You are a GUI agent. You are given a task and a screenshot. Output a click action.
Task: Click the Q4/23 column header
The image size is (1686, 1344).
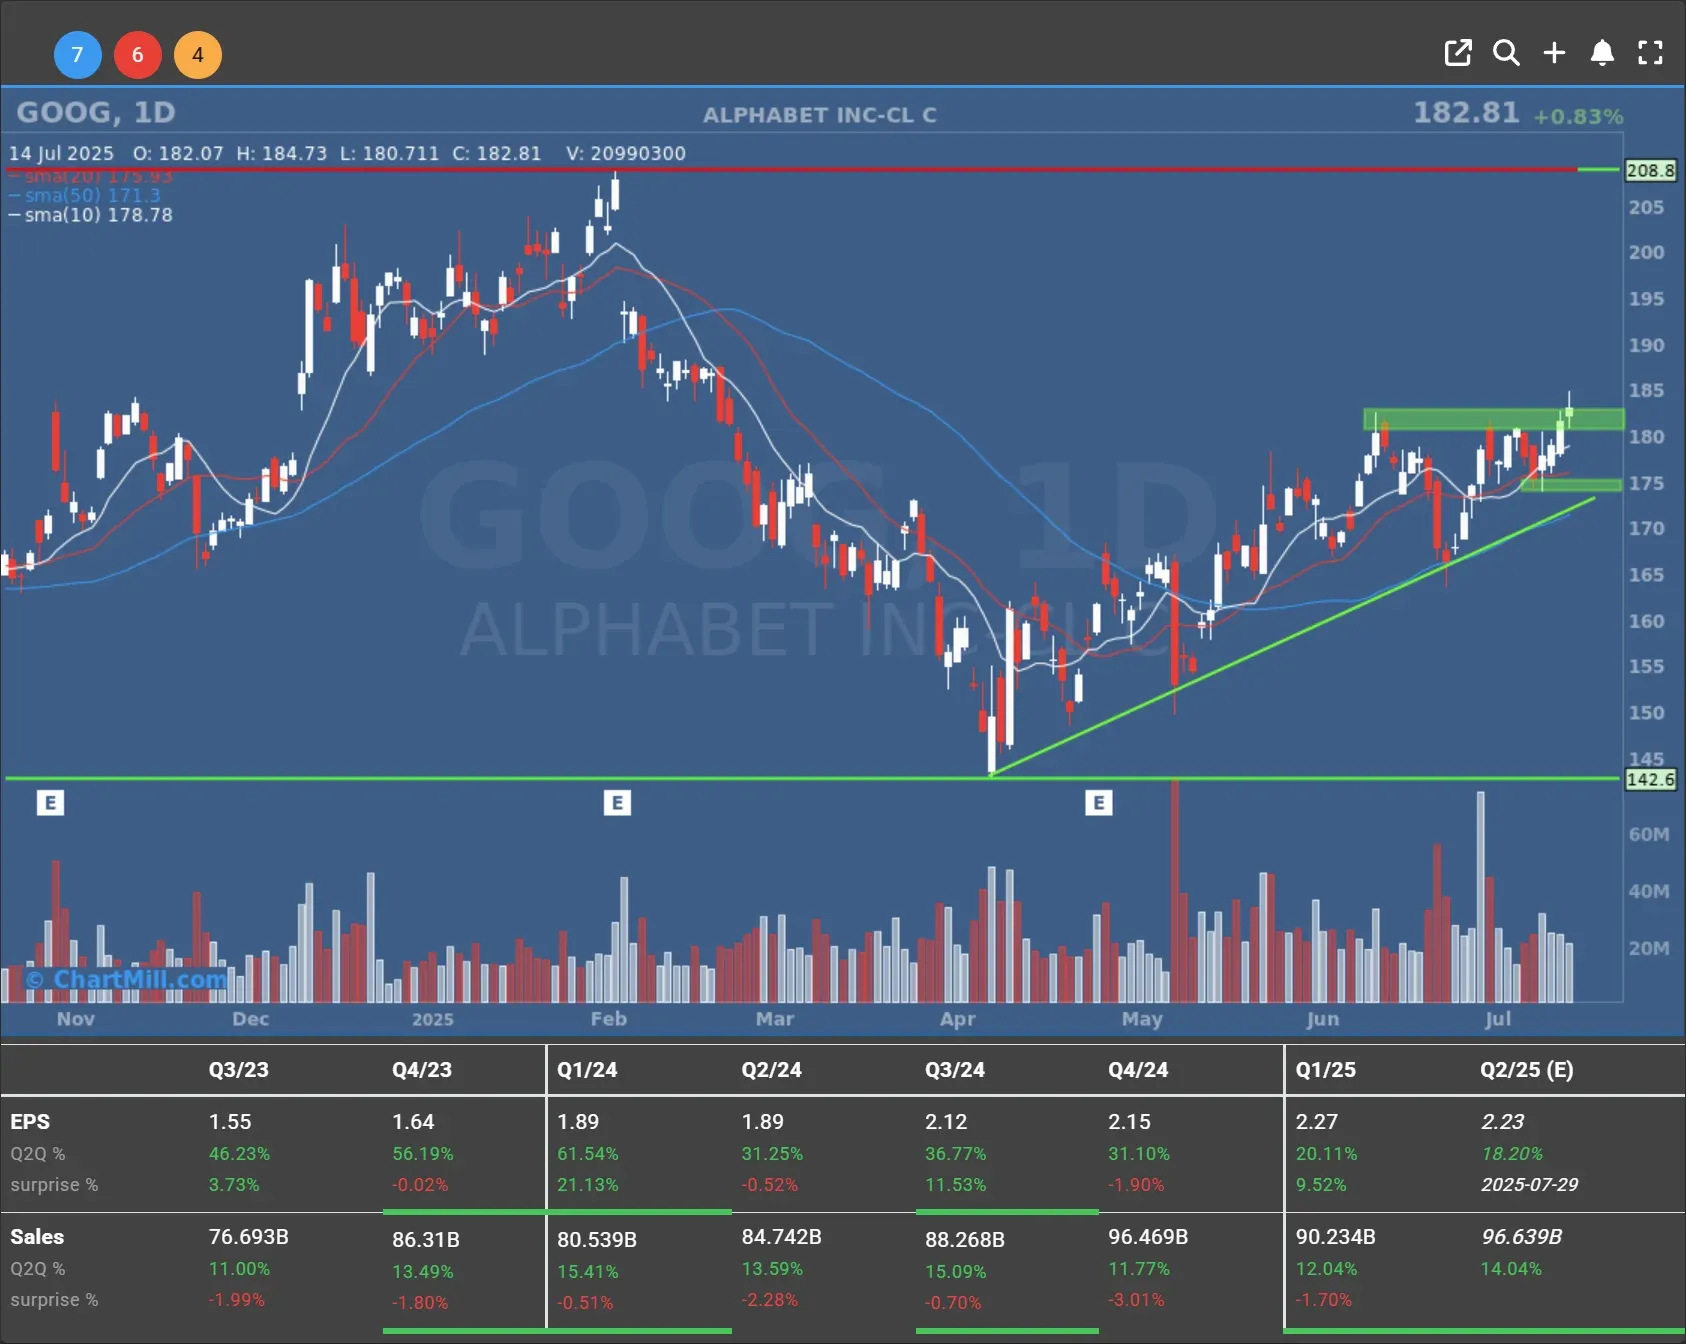422,1069
